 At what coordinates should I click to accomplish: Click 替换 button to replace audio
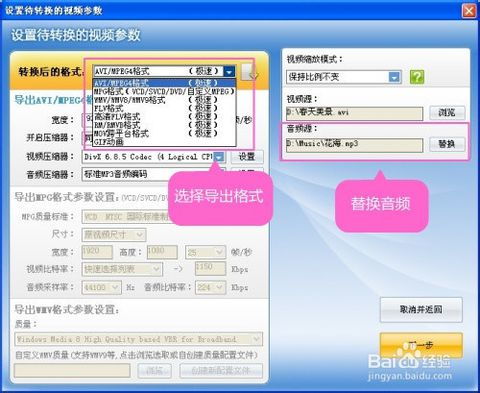tap(447, 144)
